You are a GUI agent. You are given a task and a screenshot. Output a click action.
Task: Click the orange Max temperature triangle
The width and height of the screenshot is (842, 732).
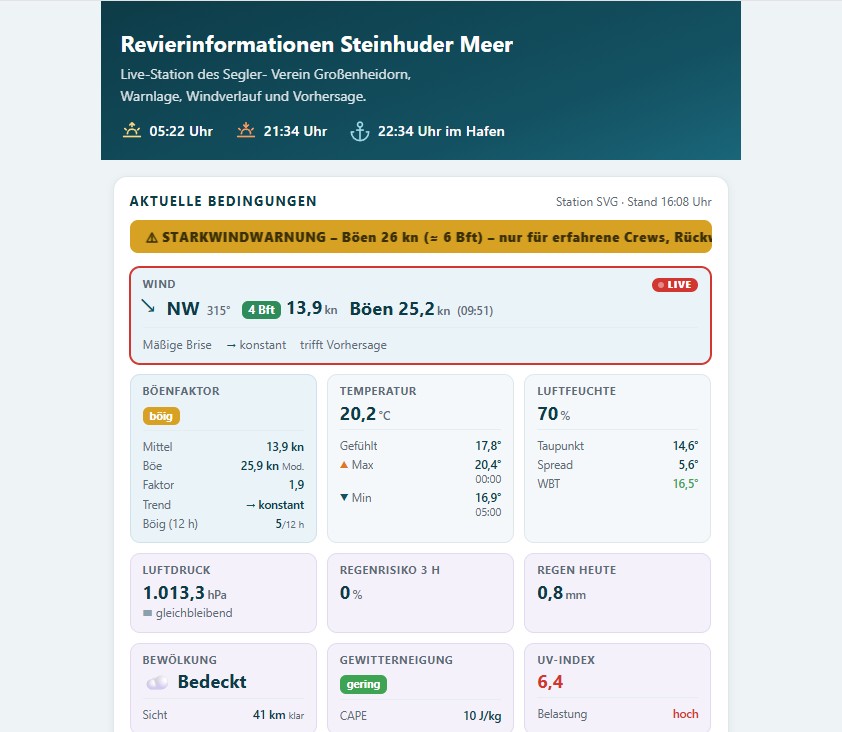pos(344,465)
